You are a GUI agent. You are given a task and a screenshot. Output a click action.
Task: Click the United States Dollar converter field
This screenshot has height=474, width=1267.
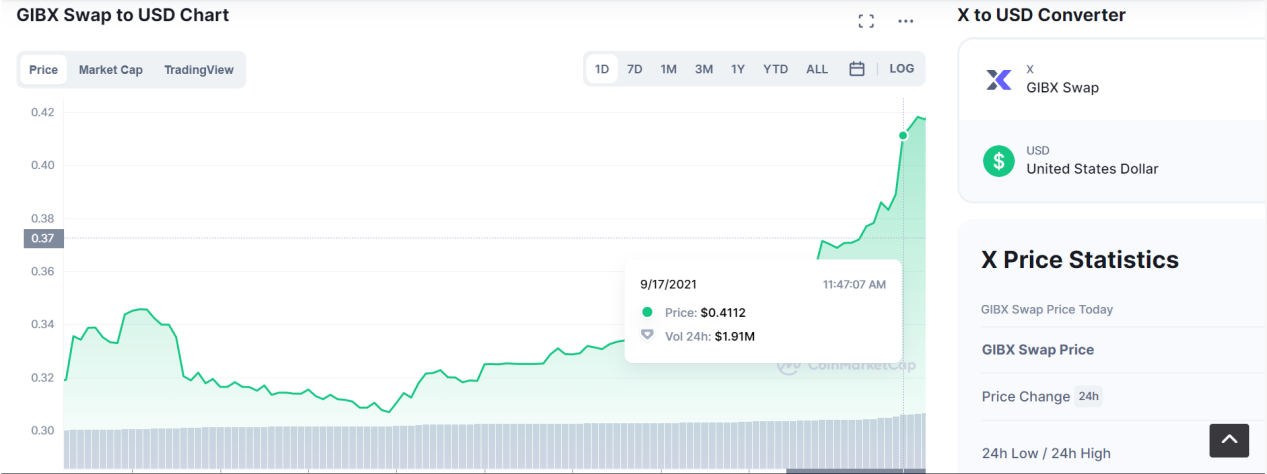1112,161
